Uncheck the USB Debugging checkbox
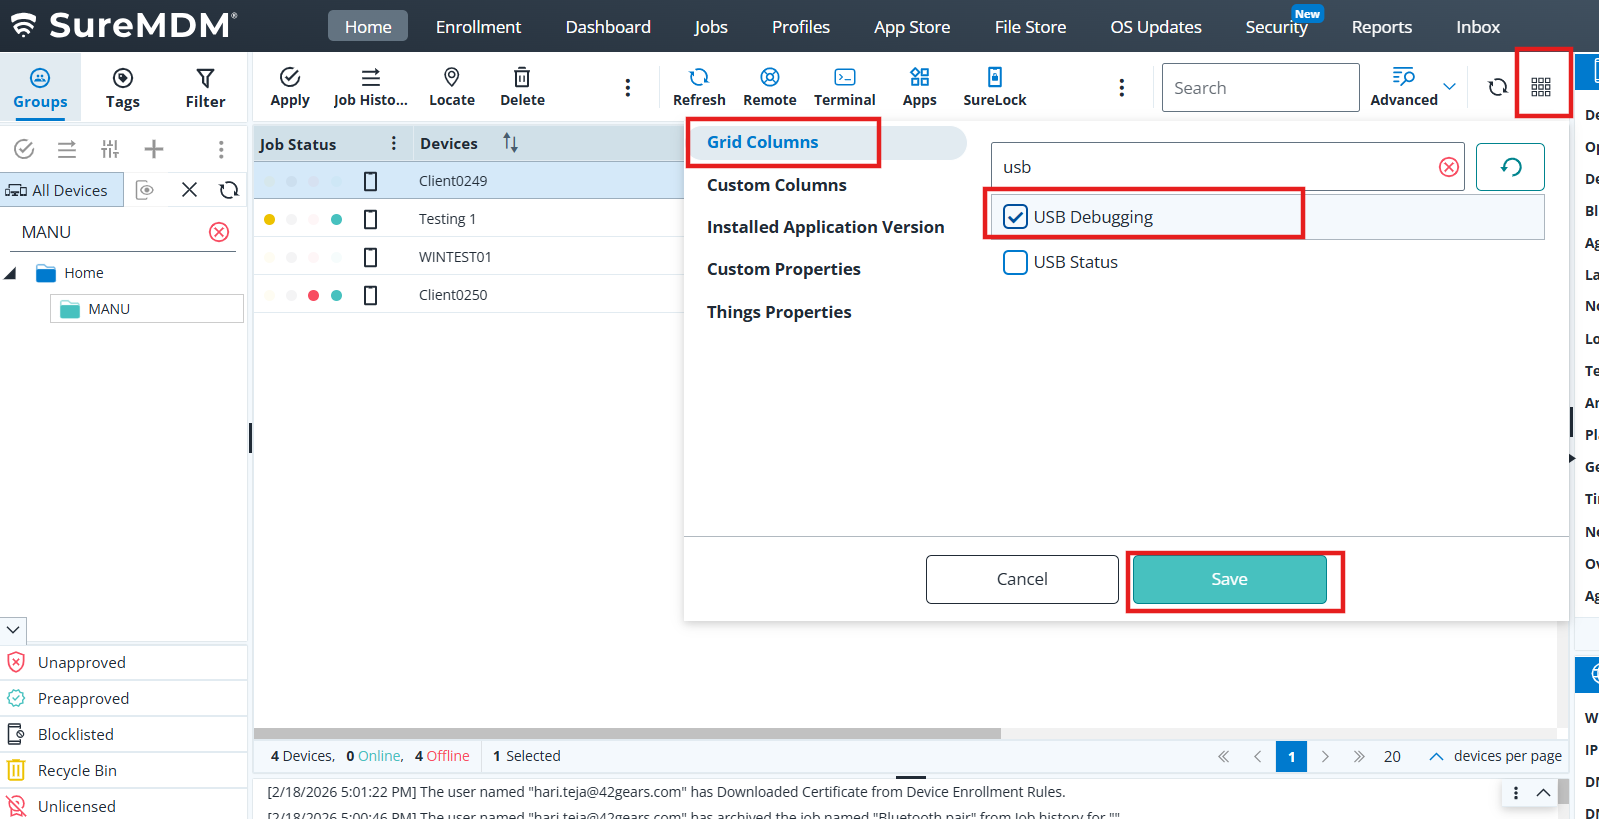1599x819 pixels. click(1015, 217)
